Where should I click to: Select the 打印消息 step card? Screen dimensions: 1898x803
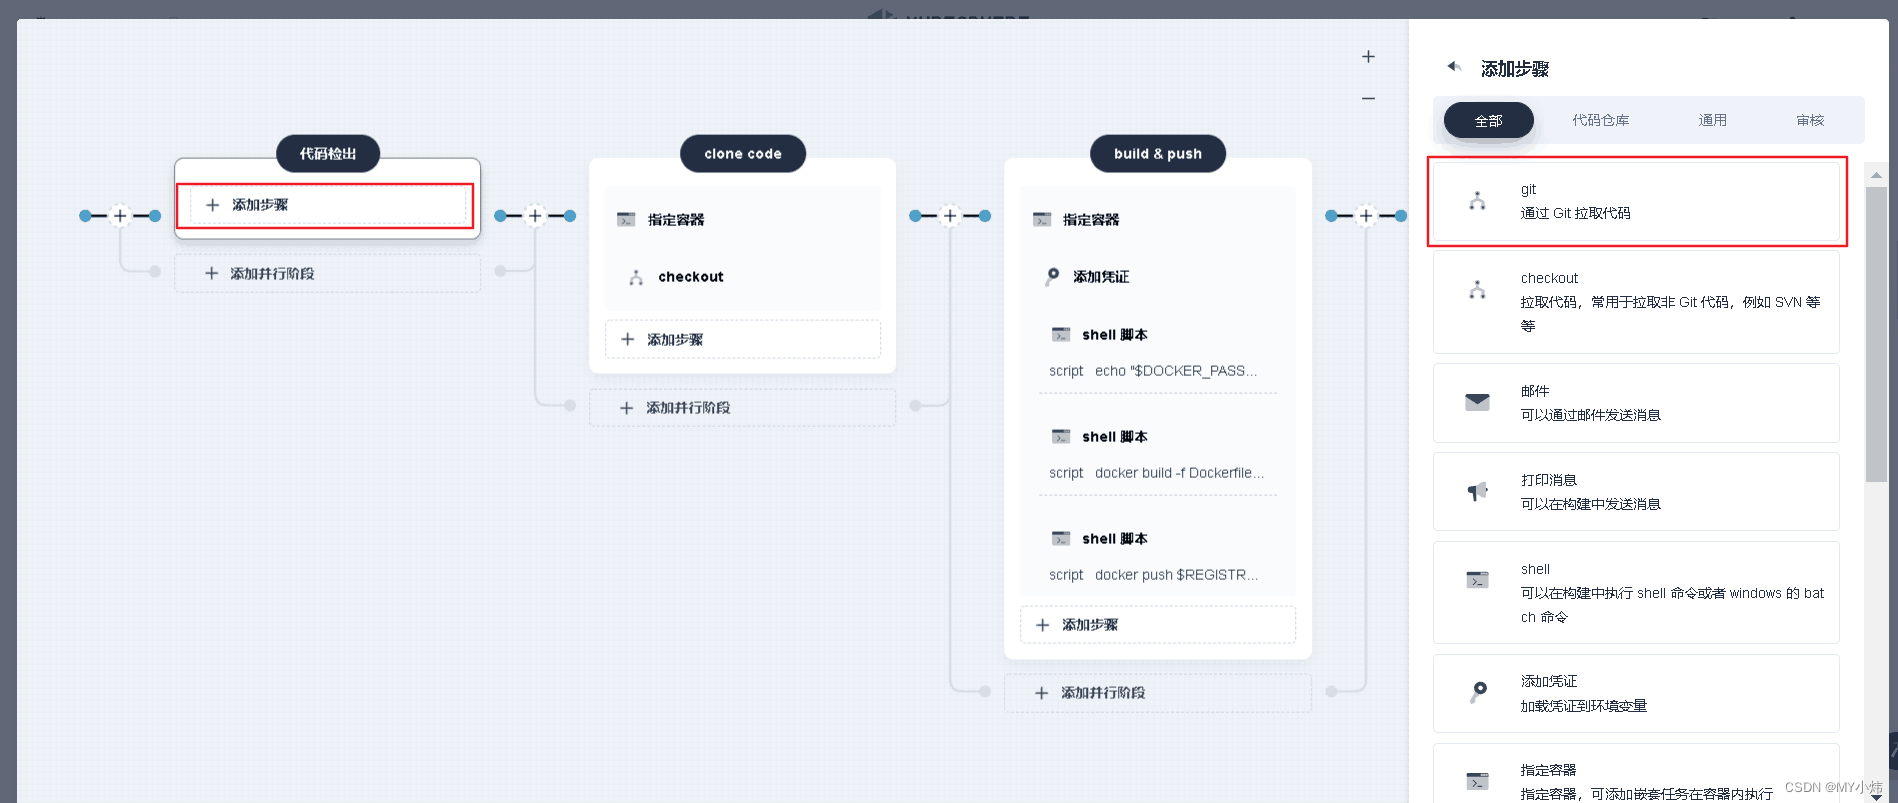1636,491
